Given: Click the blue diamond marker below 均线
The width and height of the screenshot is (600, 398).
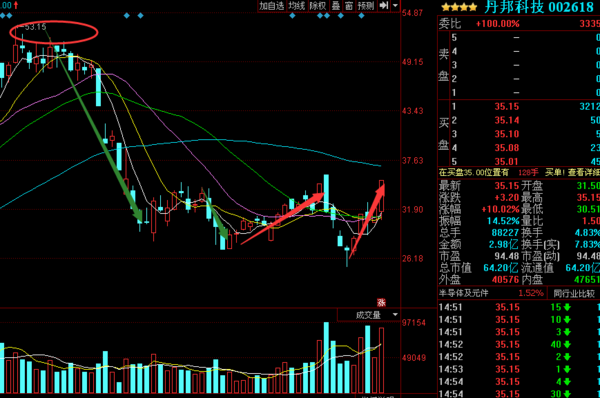Looking at the screenshot, I should 293,16.
